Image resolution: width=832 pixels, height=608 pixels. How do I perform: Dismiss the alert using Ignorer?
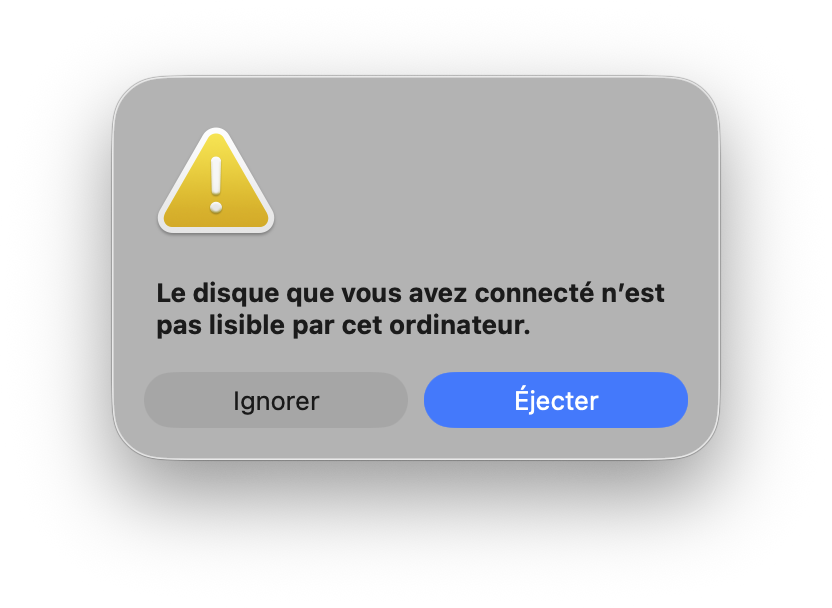[276, 400]
